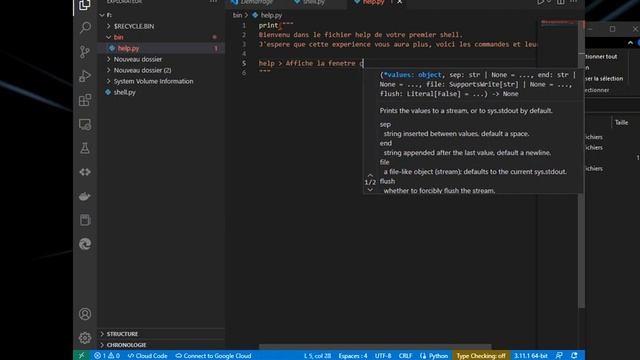Toggle Type Checking off status item

click(481, 356)
